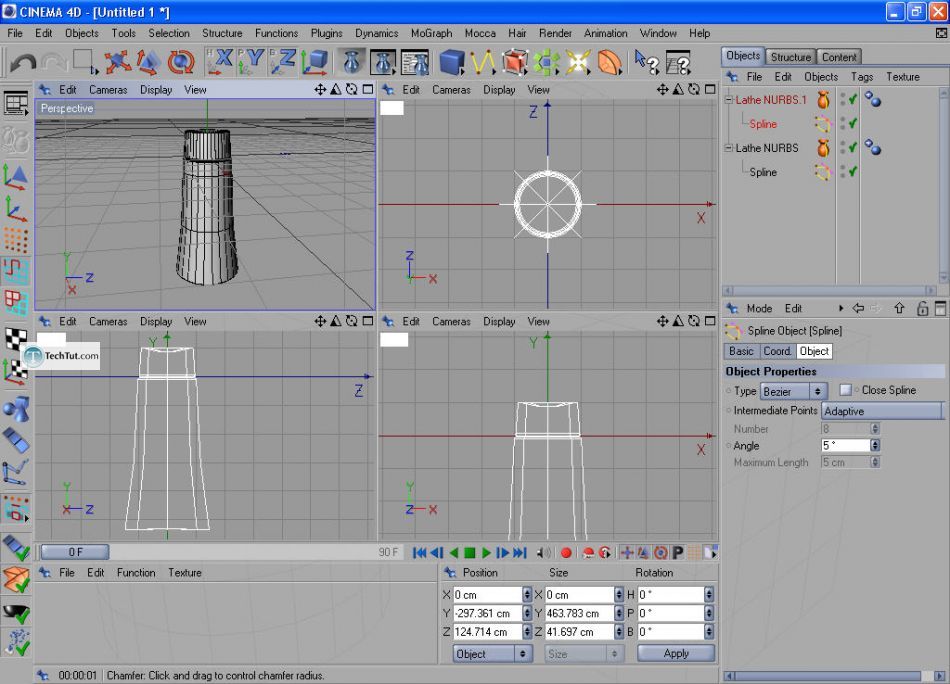Click the play forward button
This screenshot has width=950, height=684.
486,553
